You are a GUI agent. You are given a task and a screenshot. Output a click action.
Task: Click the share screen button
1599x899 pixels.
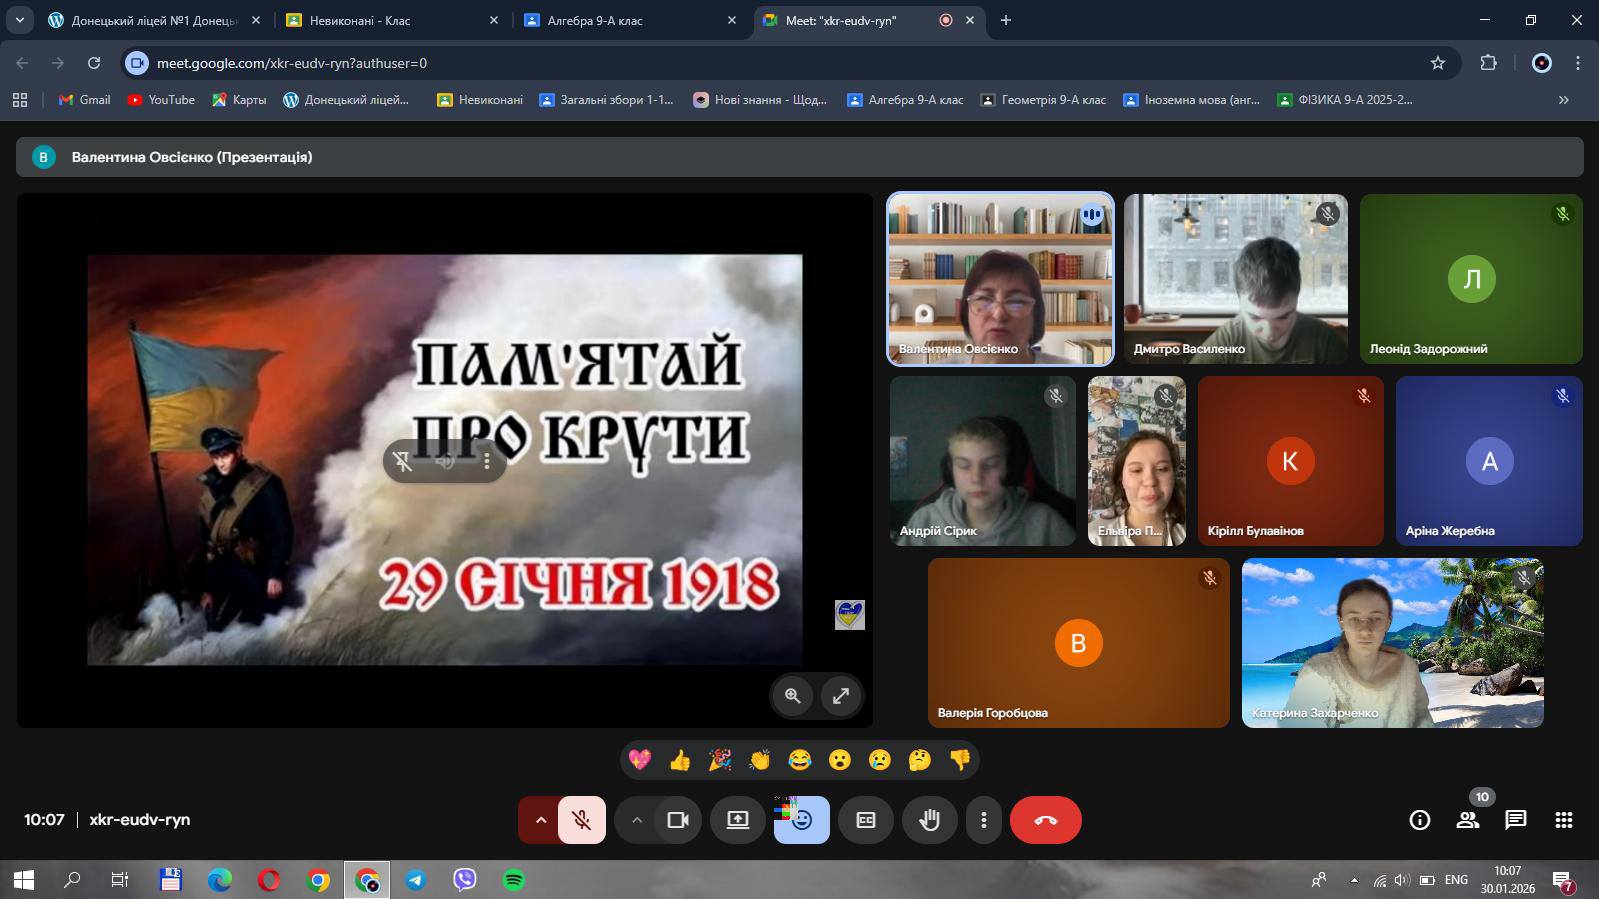(x=737, y=820)
